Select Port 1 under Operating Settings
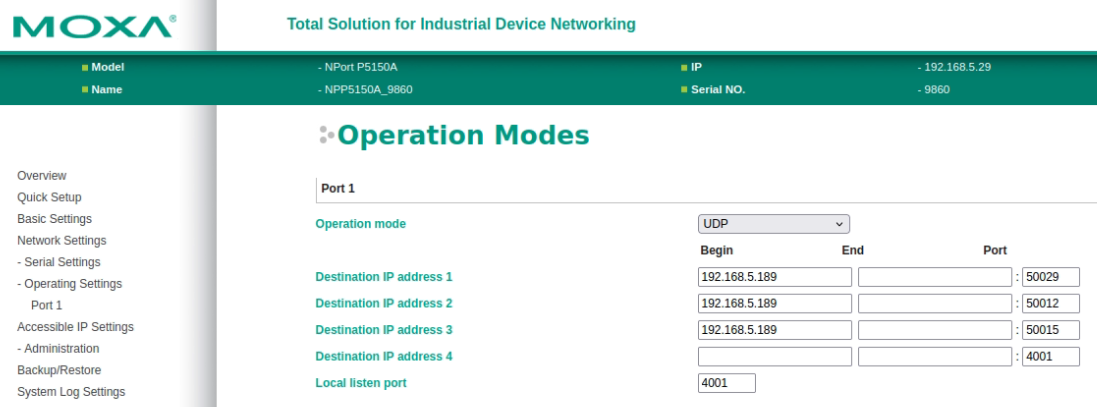1097x407 pixels. coord(46,305)
